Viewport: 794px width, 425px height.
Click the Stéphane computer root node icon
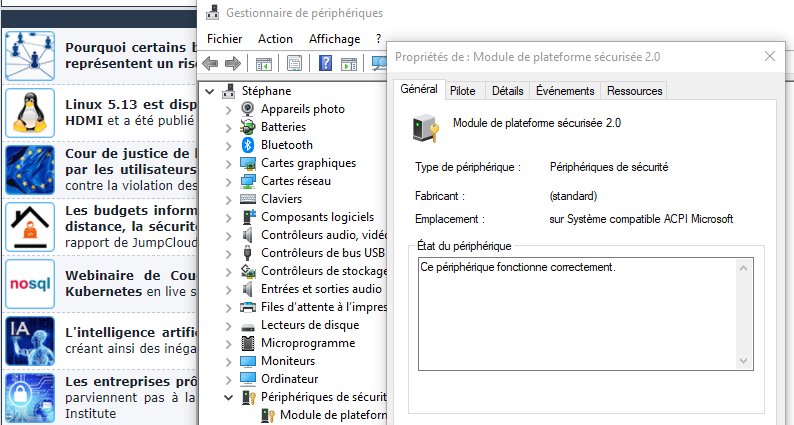[229, 91]
